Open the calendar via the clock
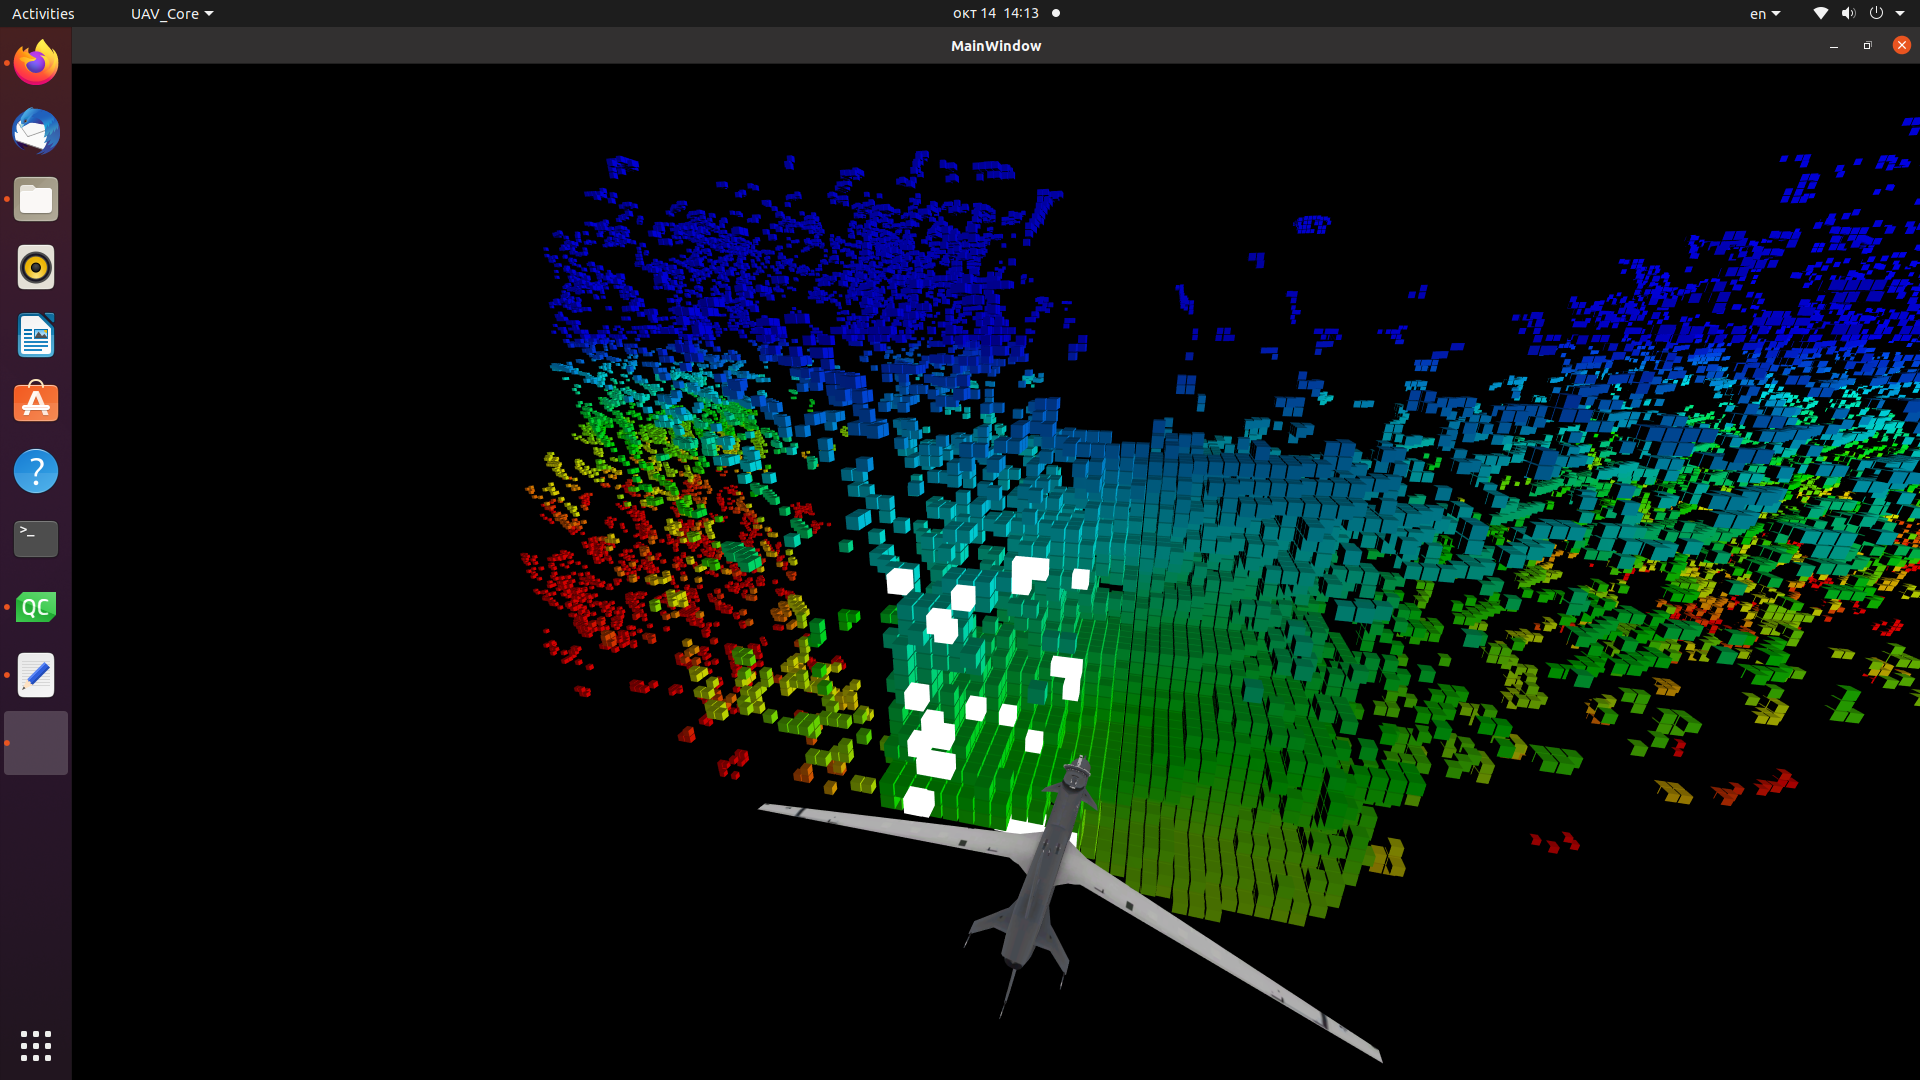The width and height of the screenshot is (1920, 1080). point(996,13)
